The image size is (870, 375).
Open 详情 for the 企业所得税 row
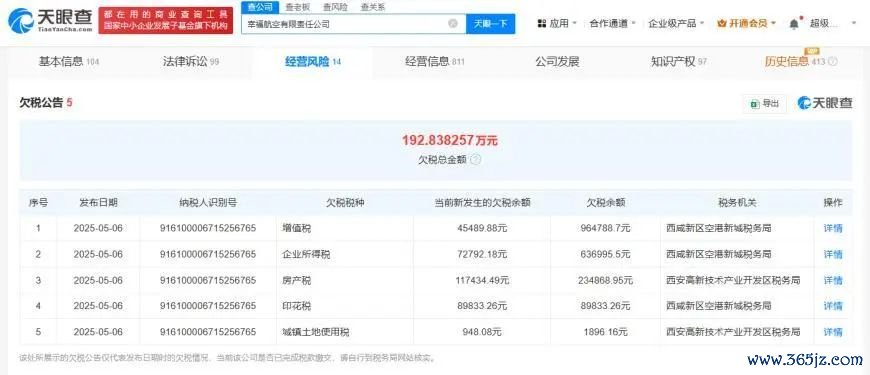point(833,254)
